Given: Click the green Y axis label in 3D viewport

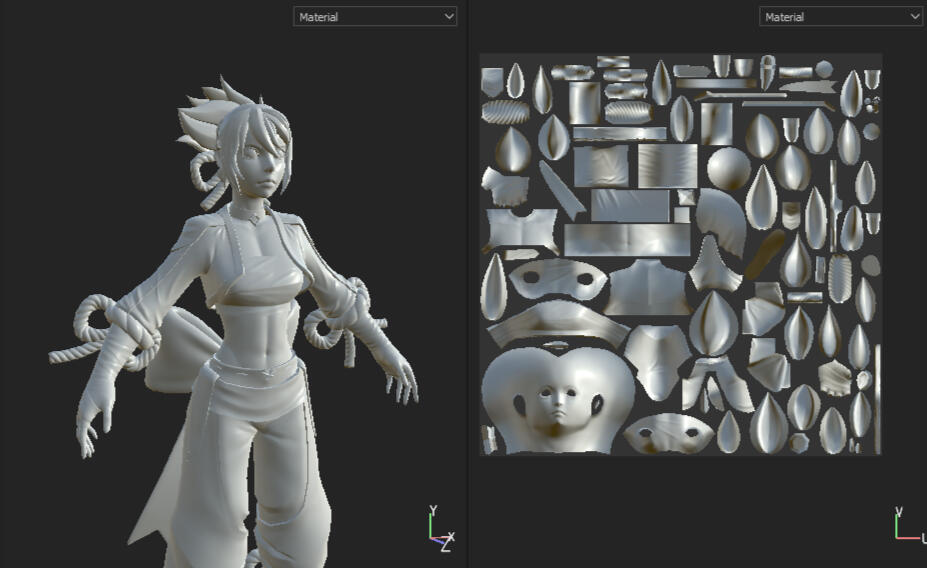Looking at the screenshot, I should coord(433,511).
